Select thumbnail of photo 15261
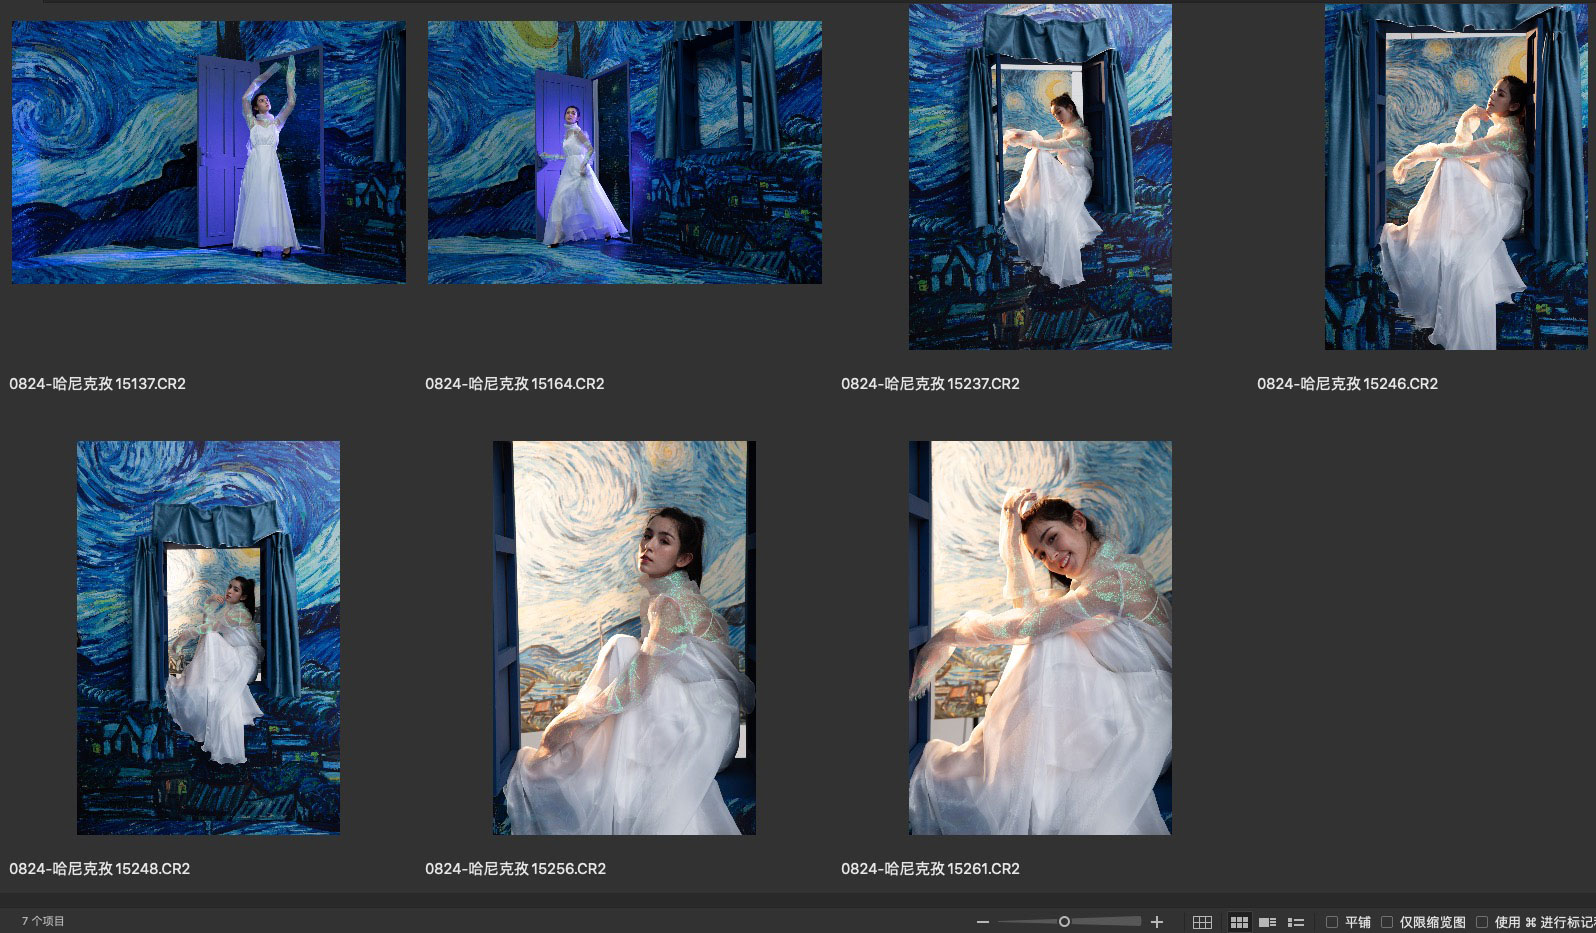1596x933 pixels. [1040, 638]
